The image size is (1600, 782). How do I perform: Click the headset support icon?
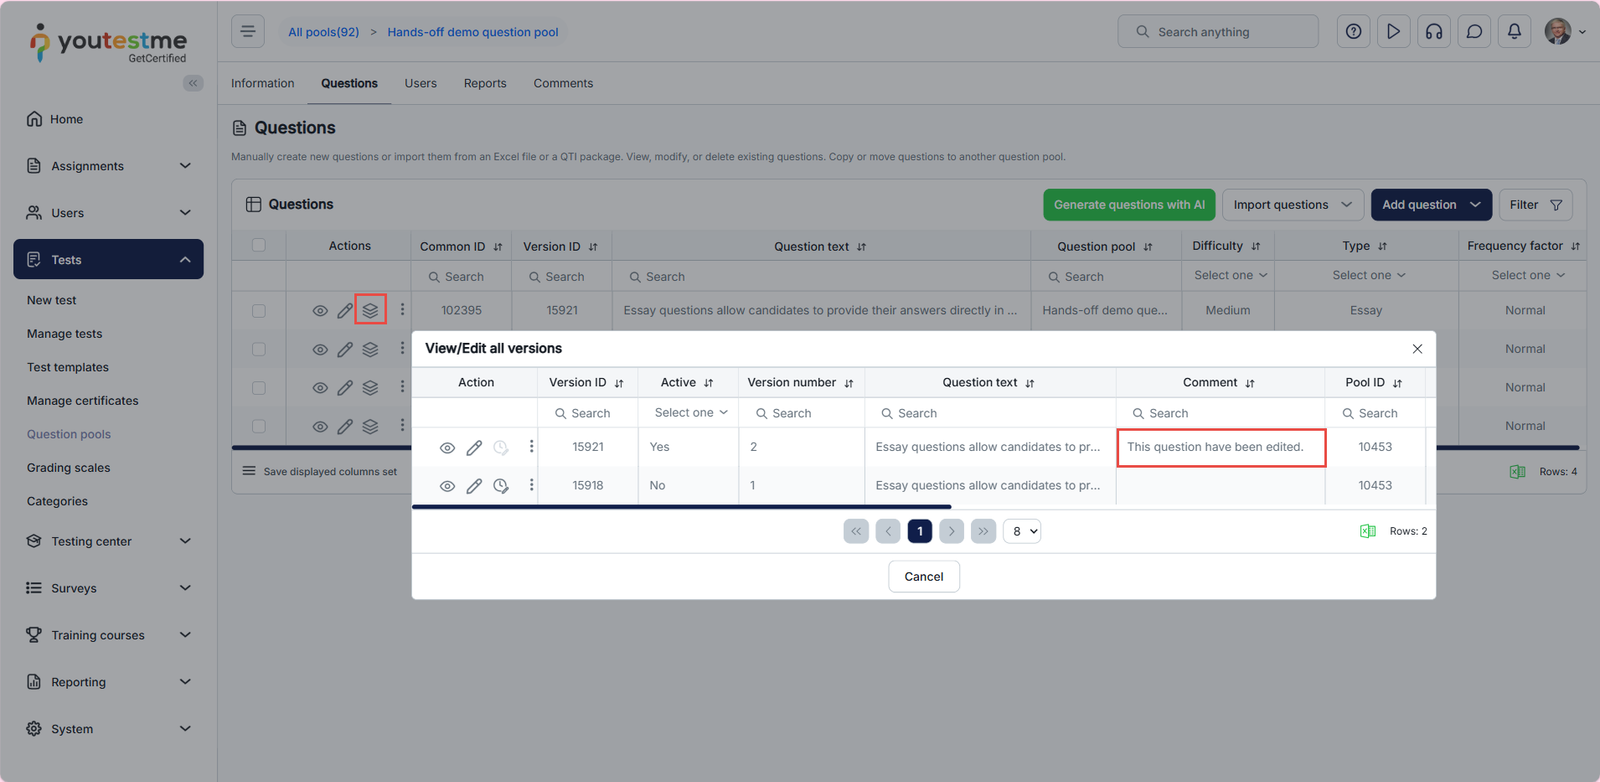click(1434, 32)
